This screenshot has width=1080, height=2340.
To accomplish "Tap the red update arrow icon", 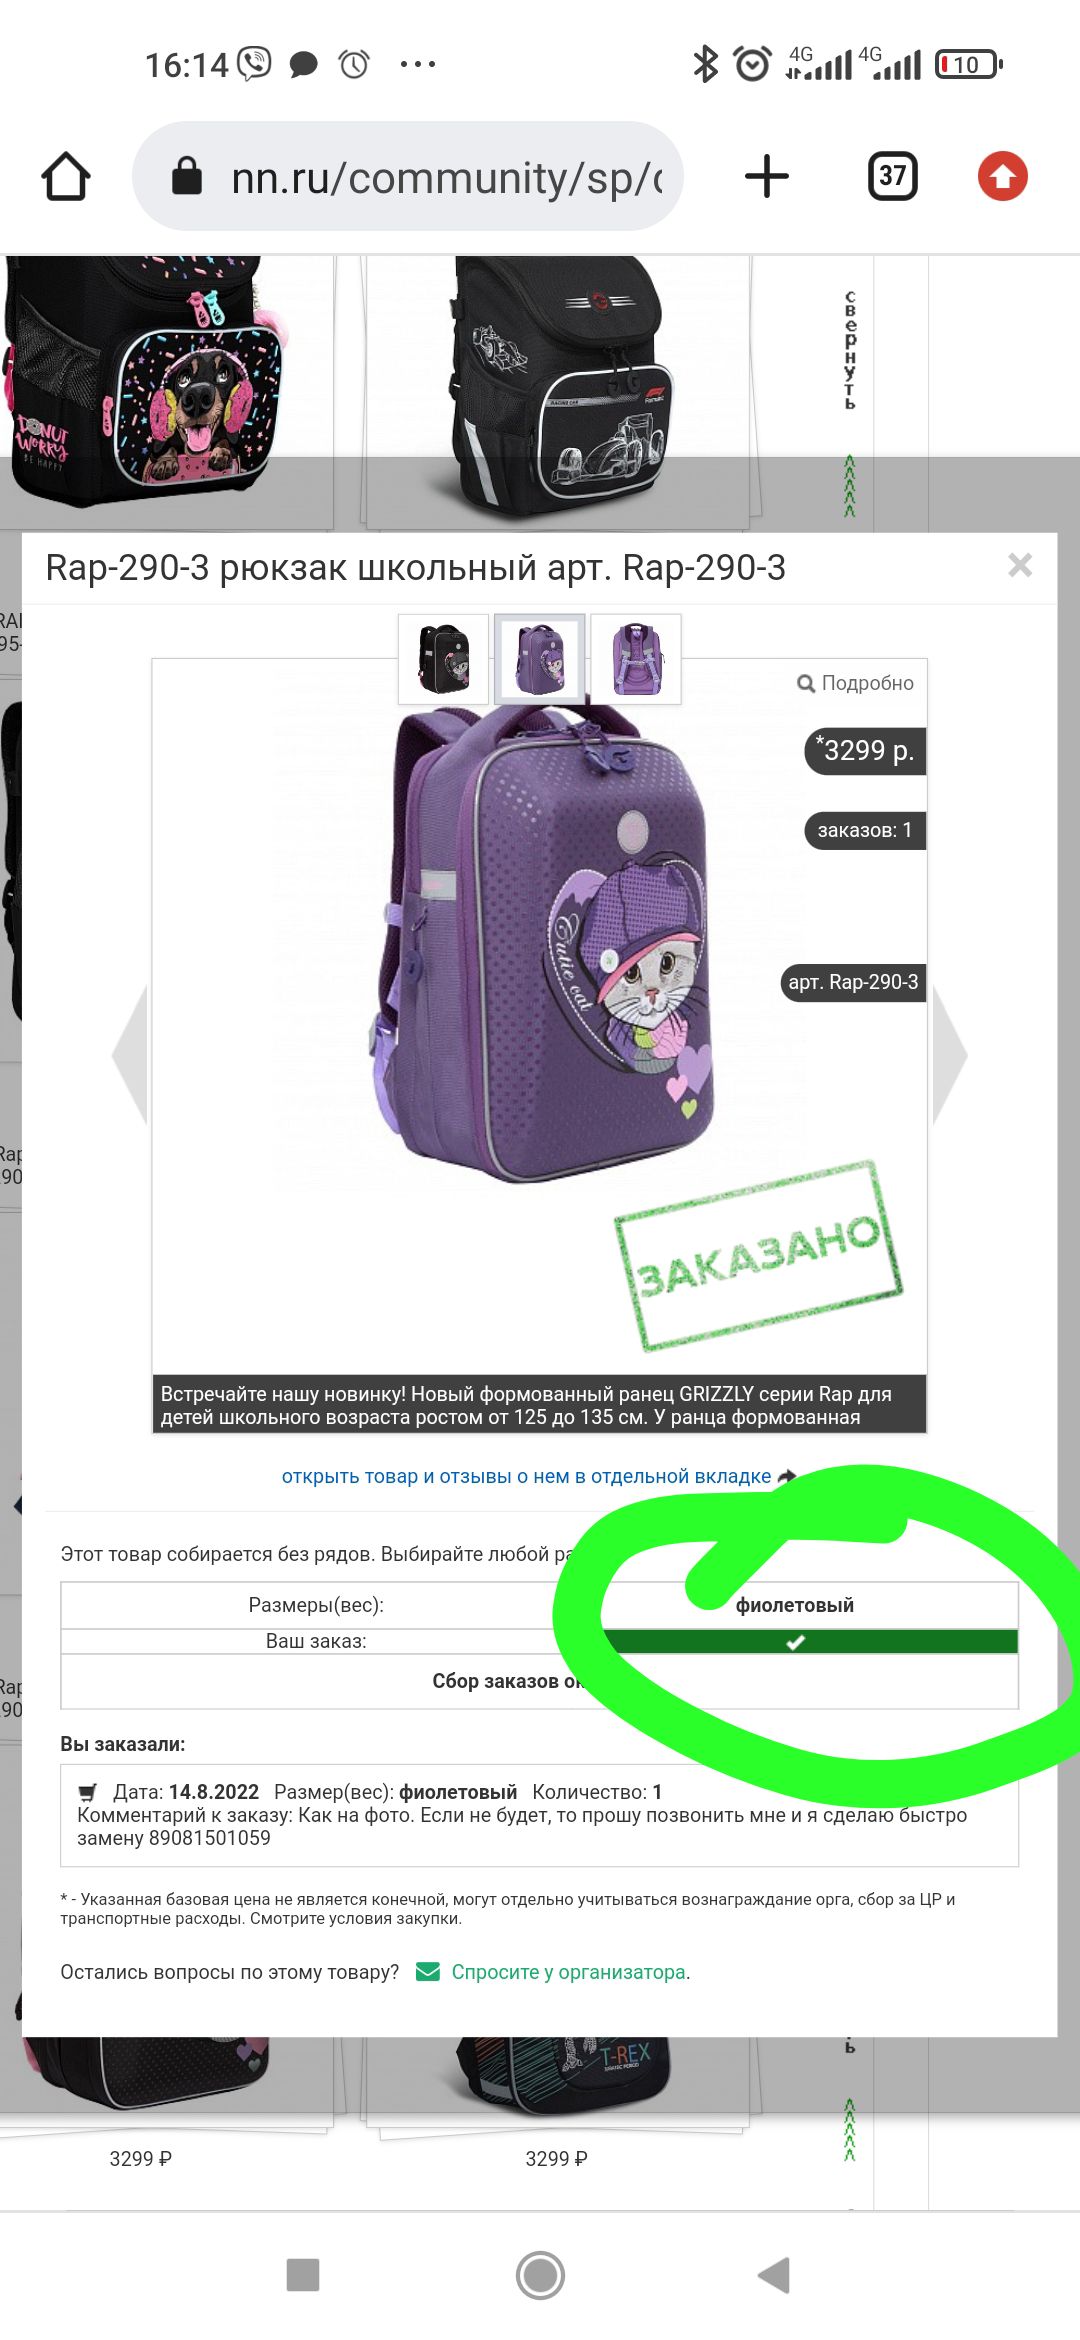I will pyautogui.click(x=1002, y=177).
